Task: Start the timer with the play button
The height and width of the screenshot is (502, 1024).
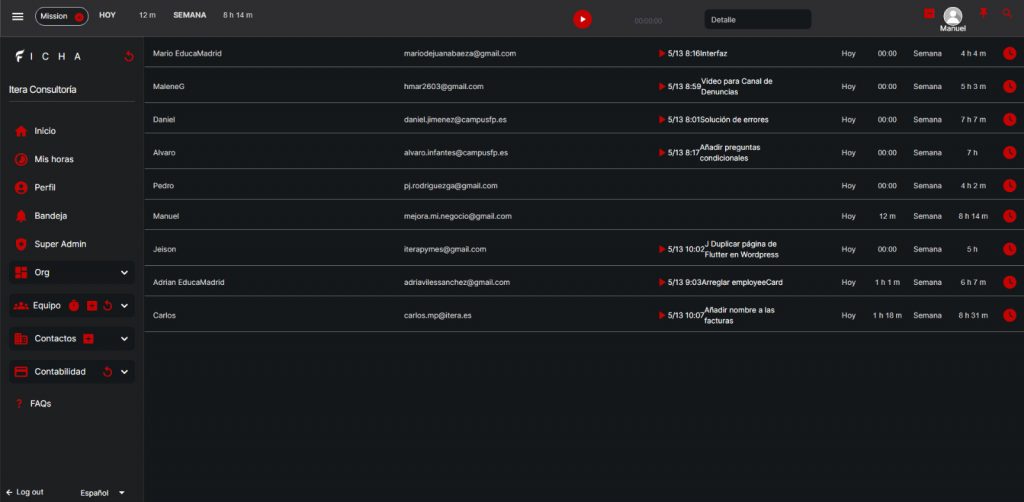Action: click(x=582, y=19)
